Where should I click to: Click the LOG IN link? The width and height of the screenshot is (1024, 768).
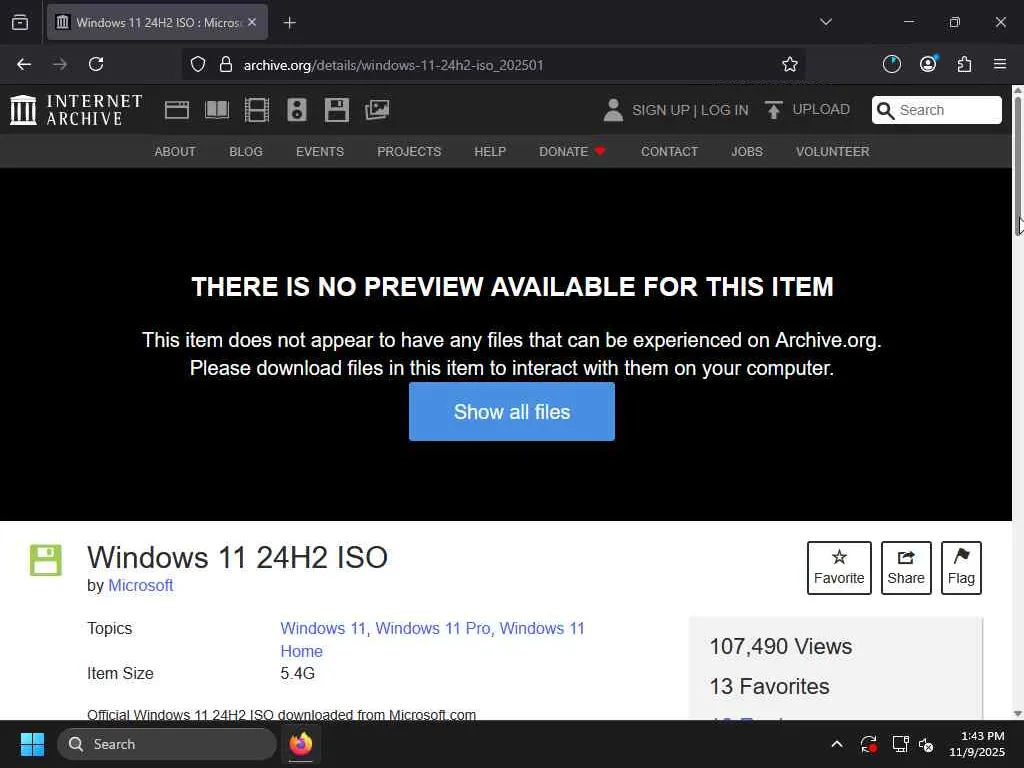724,110
